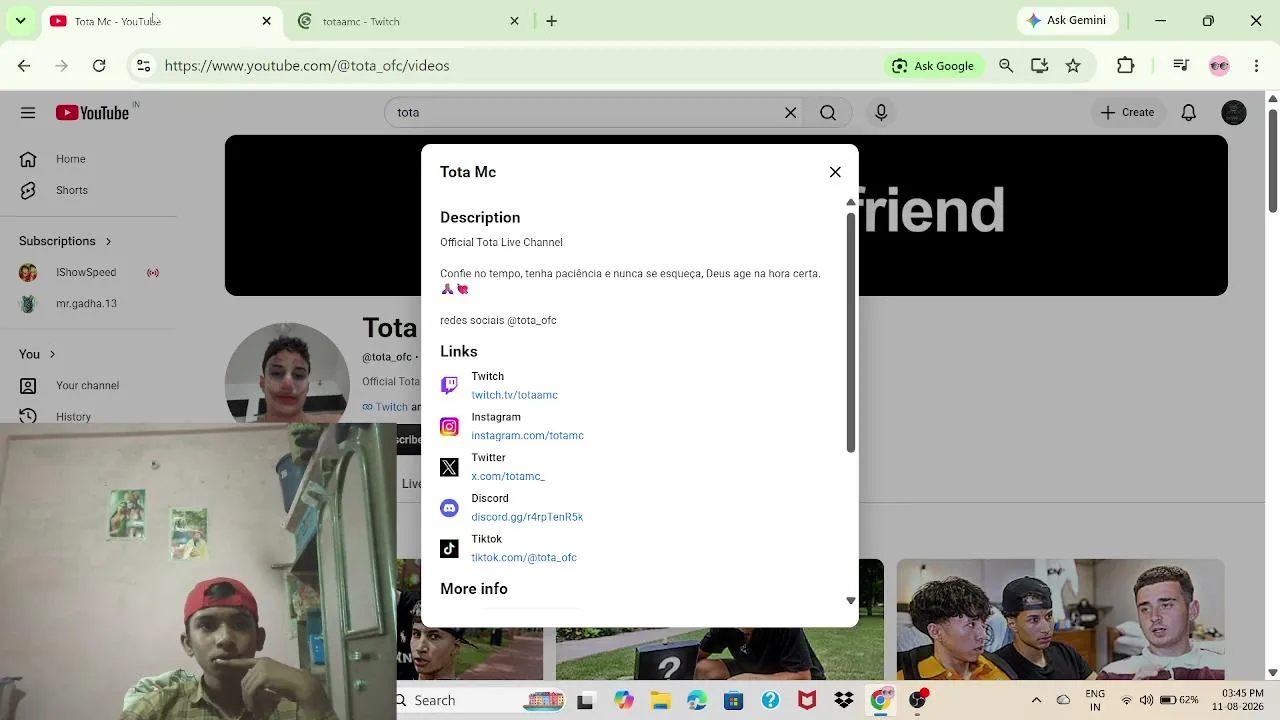This screenshot has height=720, width=1280.
Task: Open the IShowSpeed subscription
Action: click(88, 272)
